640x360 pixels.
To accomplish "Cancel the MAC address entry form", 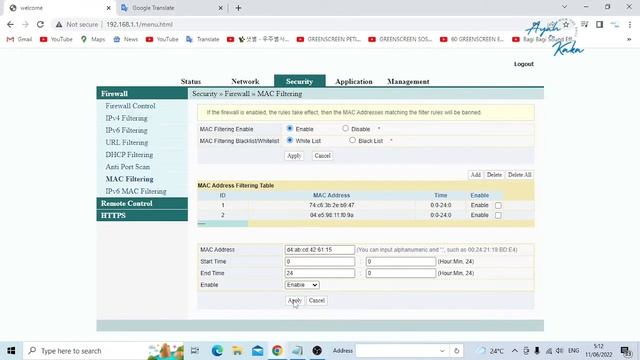I will (x=317, y=300).
